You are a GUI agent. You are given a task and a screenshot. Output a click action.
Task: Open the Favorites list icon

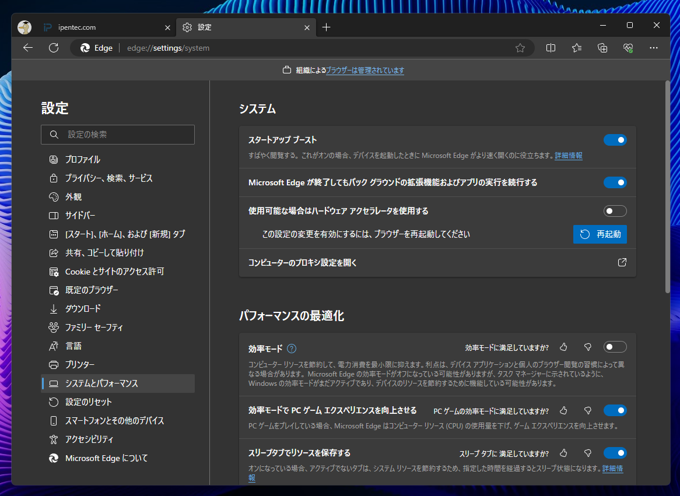[576, 48]
